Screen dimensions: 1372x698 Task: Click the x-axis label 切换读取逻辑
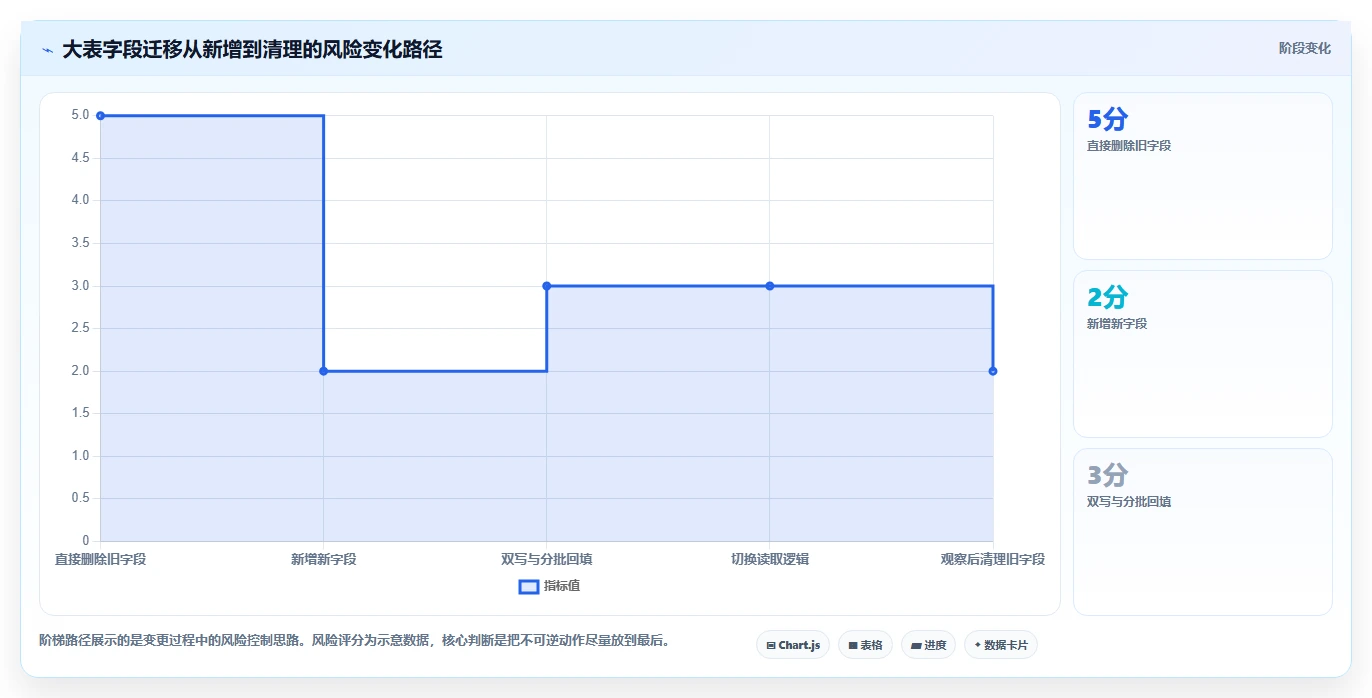[770, 559]
